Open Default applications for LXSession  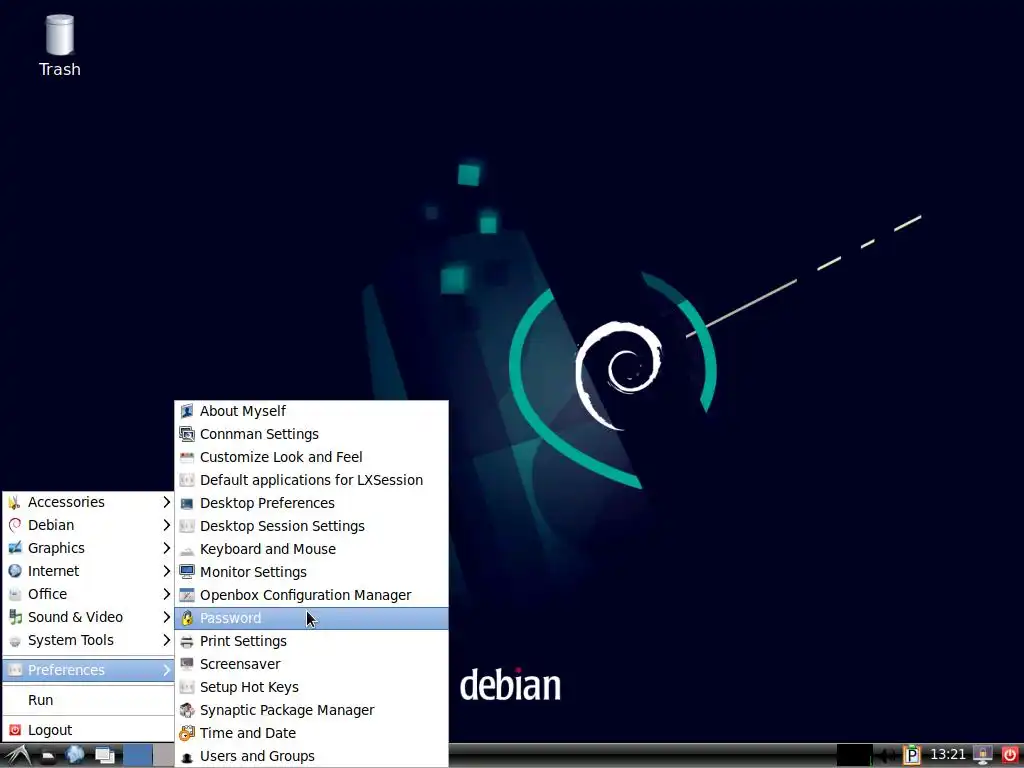[312, 480]
